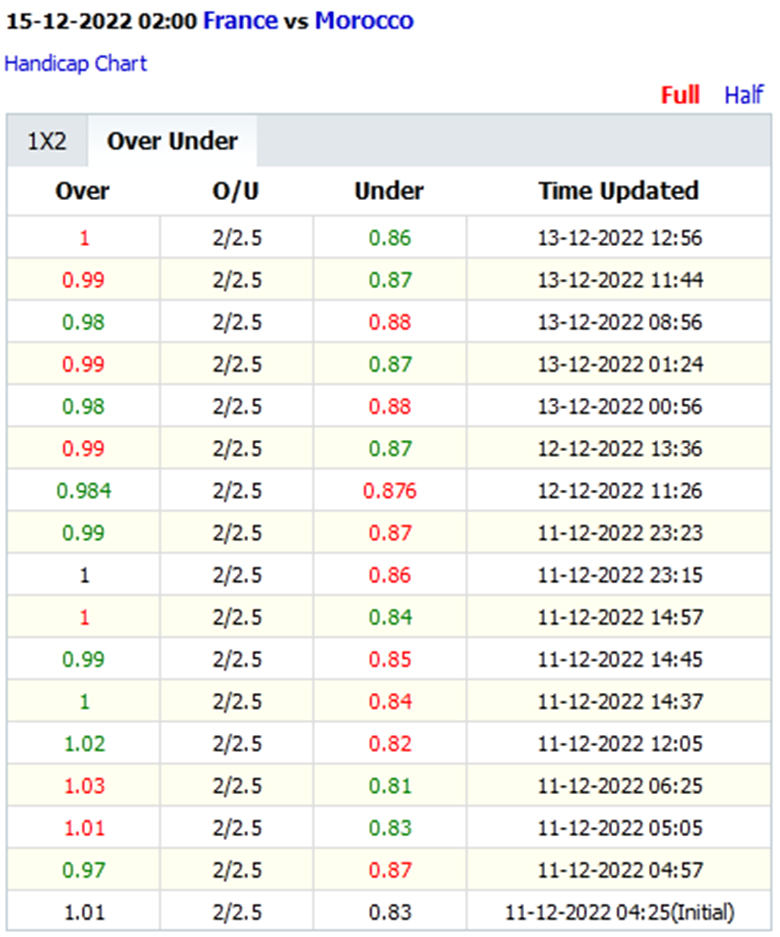Click timestamp 11-12-2022 23:15

620,575
